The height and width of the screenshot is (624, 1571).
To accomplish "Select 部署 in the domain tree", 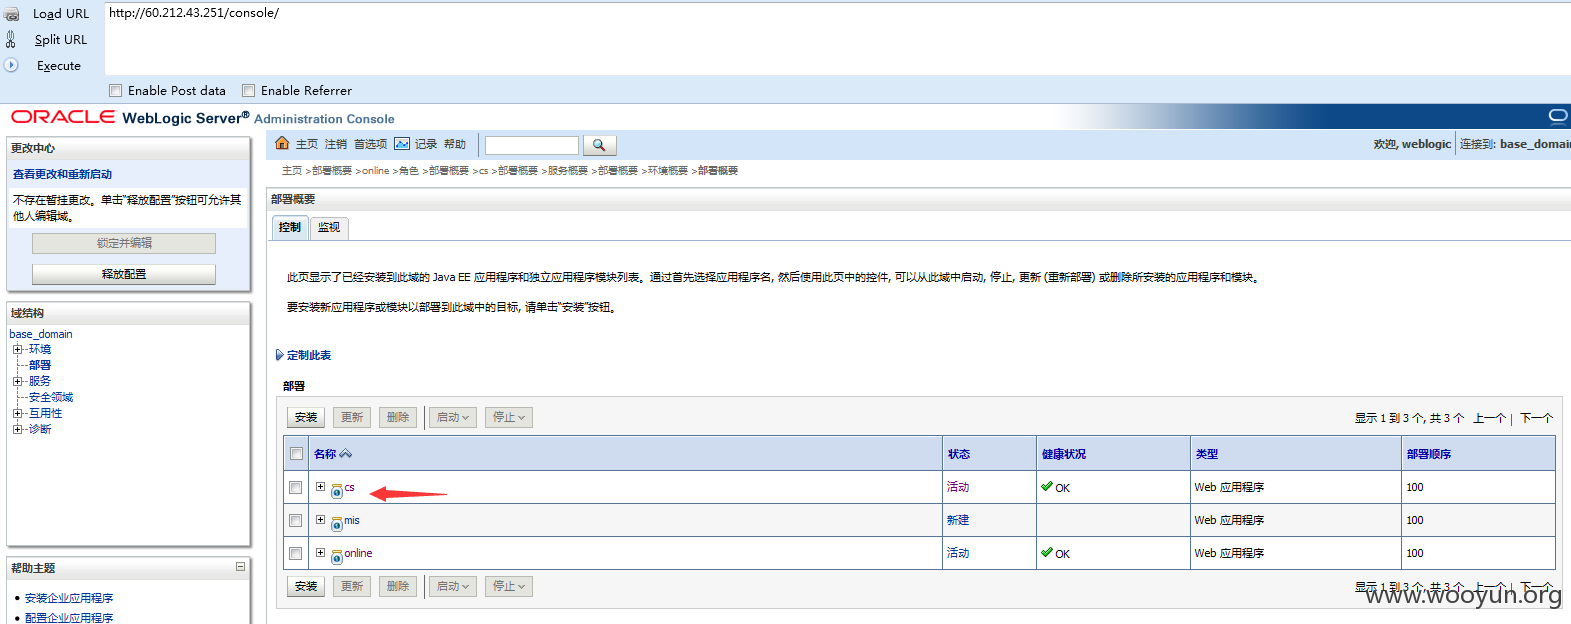I will (x=40, y=365).
